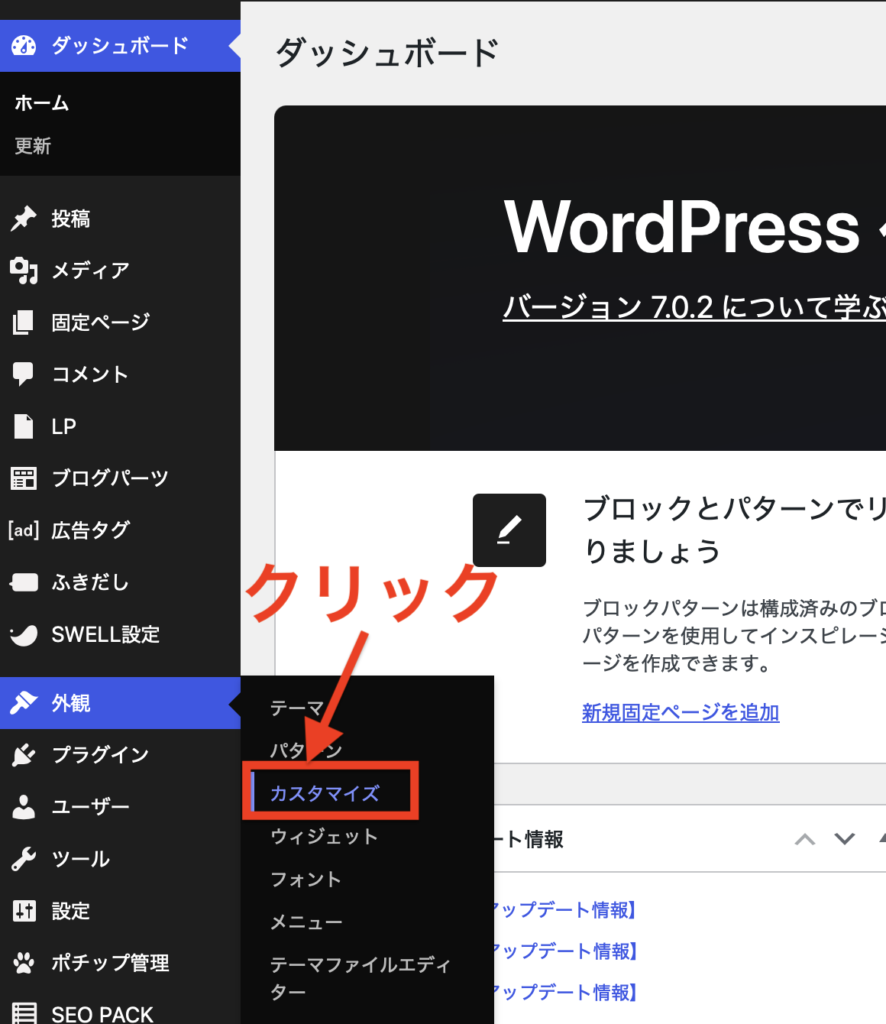Choose テーマ in the 外観 flyout
Image resolution: width=886 pixels, height=1024 pixels.
tap(298, 708)
